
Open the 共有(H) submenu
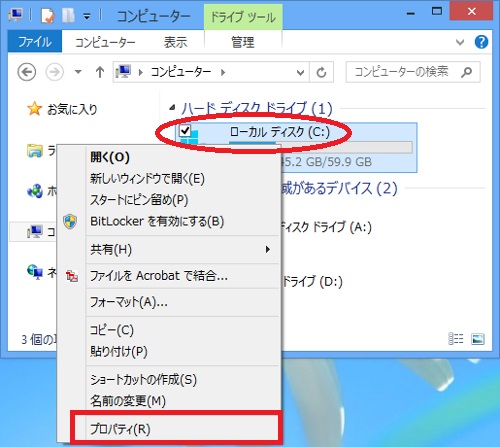182,249
